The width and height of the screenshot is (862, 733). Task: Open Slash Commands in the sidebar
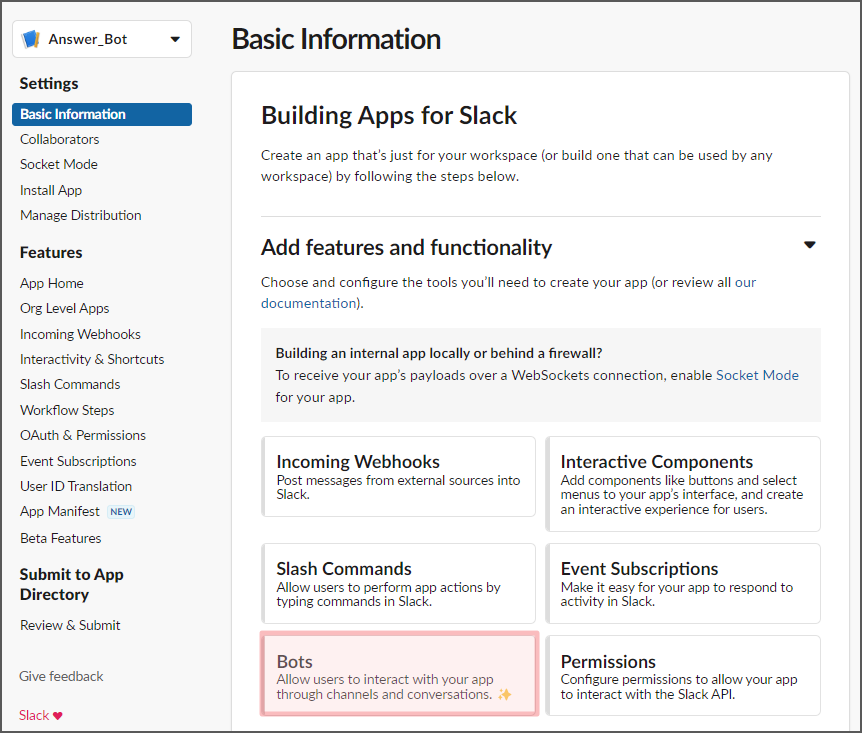click(x=70, y=384)
